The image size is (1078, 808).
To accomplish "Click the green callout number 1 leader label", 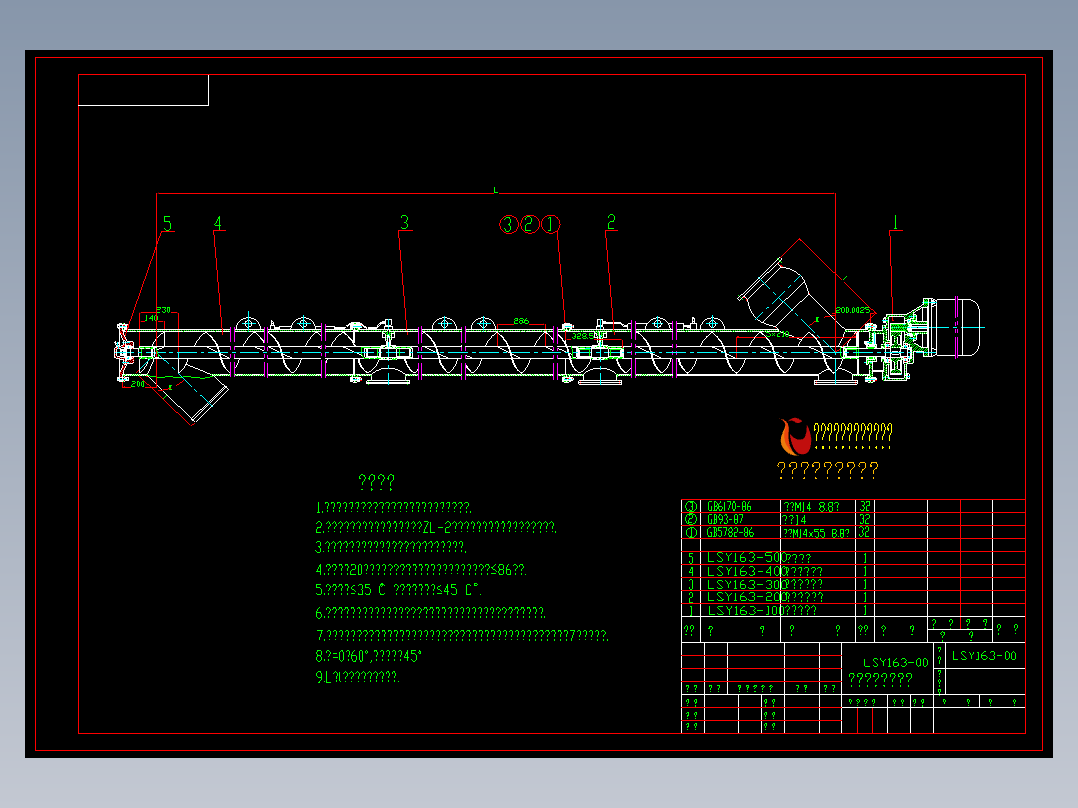I will tap(895, 222).
